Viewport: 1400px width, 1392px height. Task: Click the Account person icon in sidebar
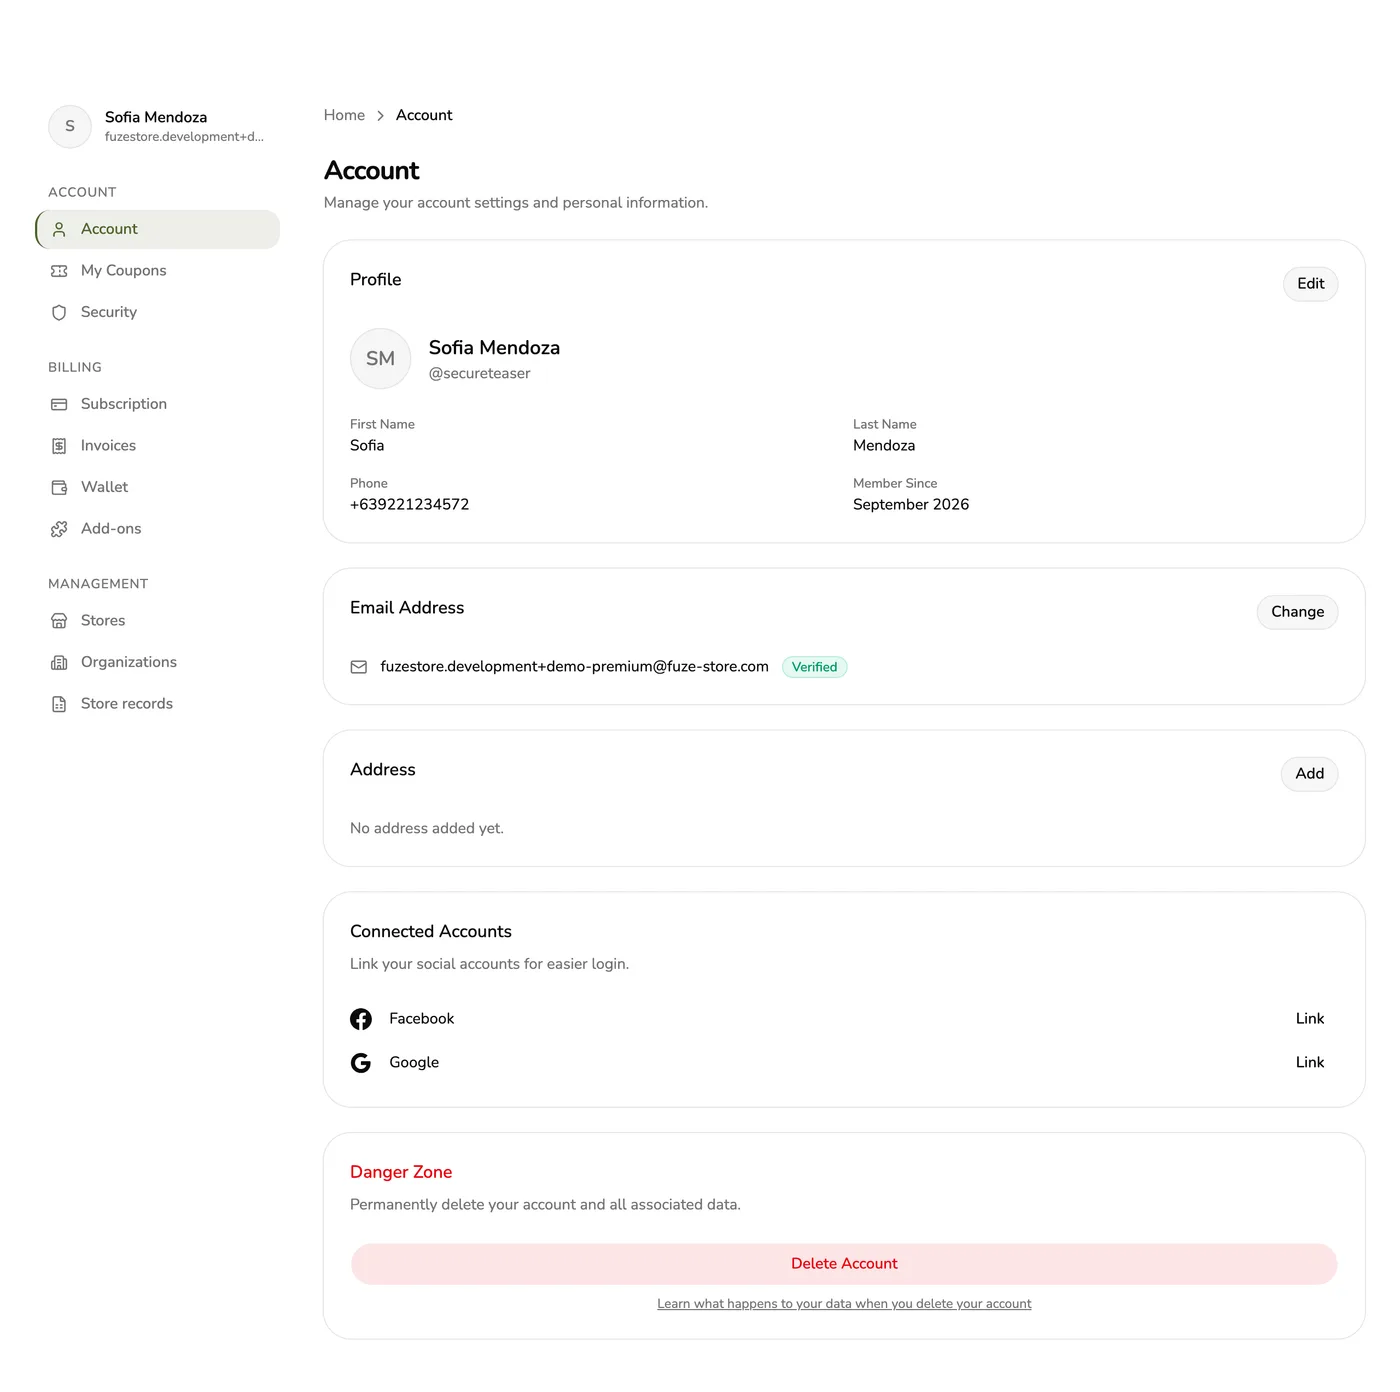click(x=59, y=229)
